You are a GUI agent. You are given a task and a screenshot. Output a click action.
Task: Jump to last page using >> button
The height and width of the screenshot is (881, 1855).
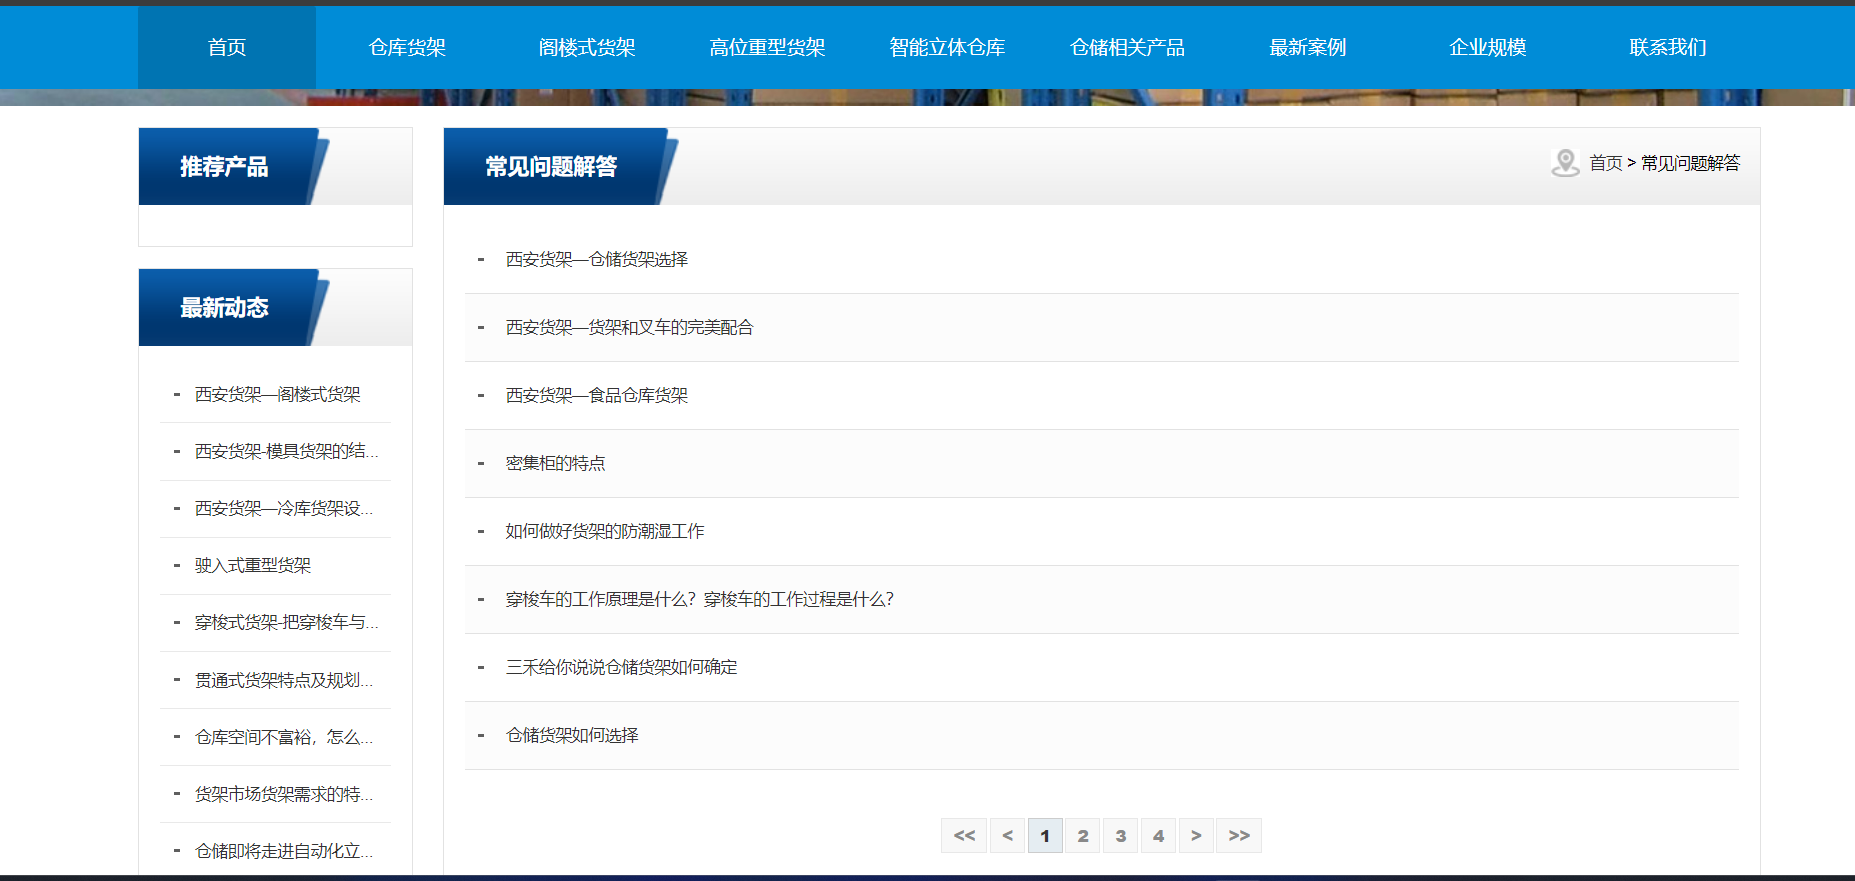coord(1239,836)
